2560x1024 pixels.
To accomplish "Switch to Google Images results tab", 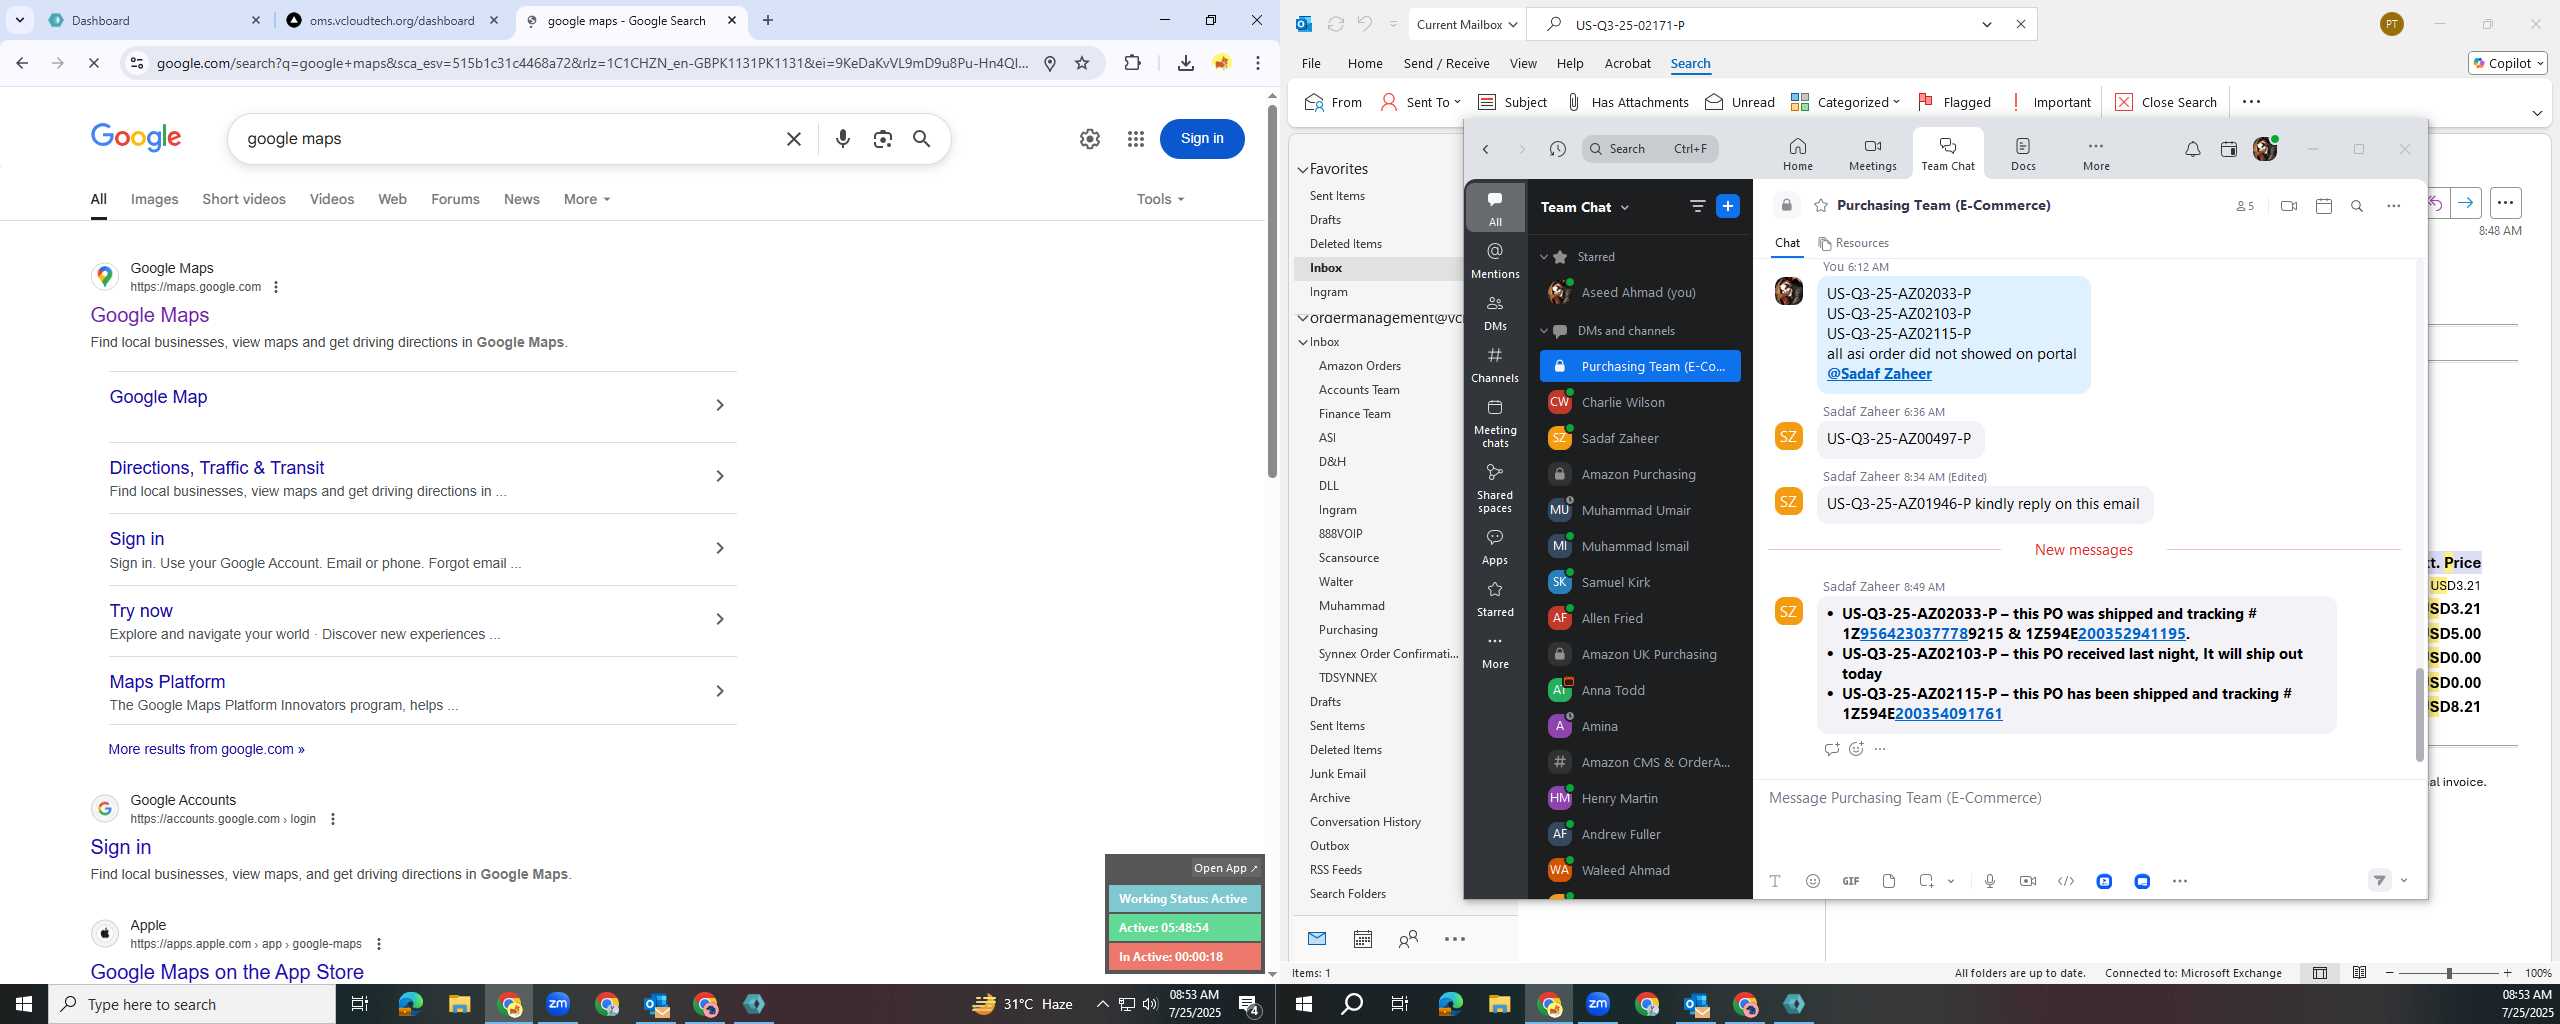I will click(154, 199).
